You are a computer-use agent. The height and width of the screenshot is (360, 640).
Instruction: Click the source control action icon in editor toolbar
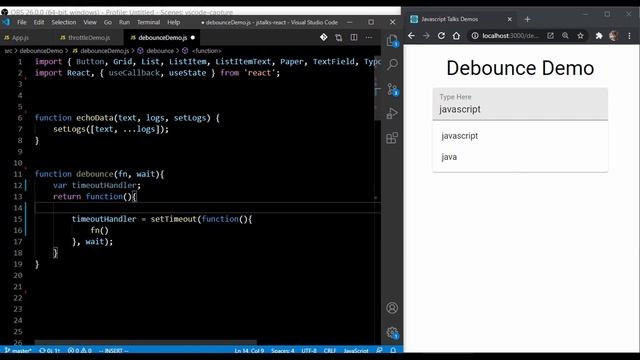tap(323, 38)
